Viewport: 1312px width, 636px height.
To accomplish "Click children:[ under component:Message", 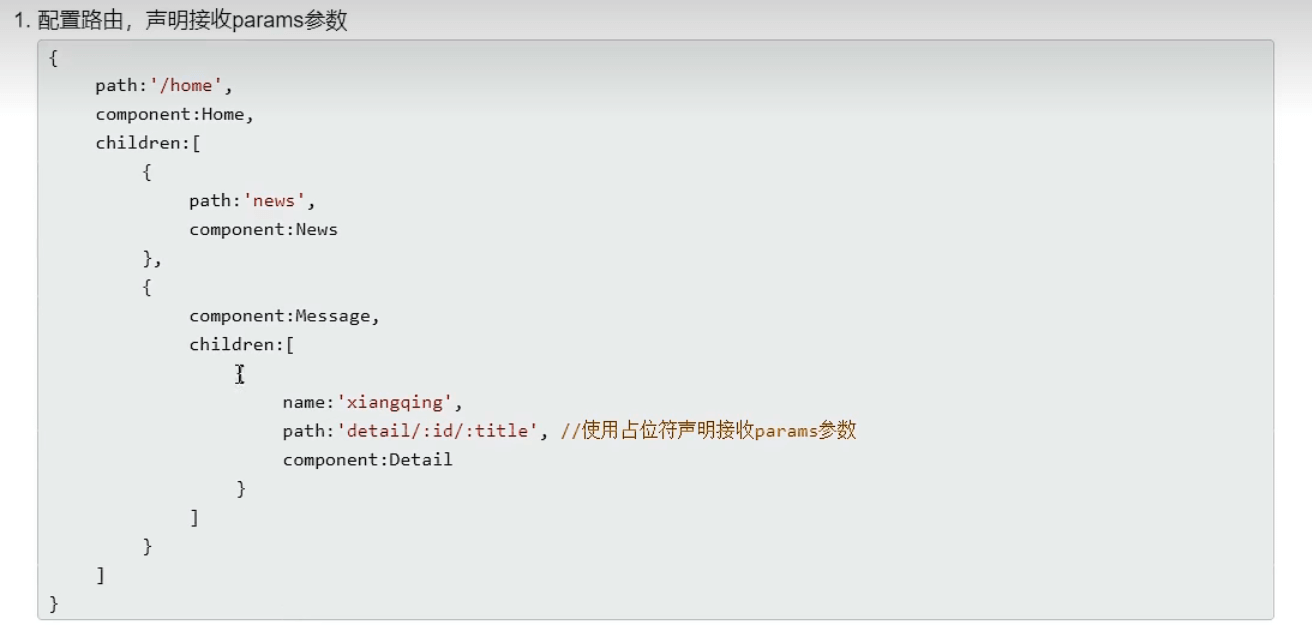I will tap(241, 345).
